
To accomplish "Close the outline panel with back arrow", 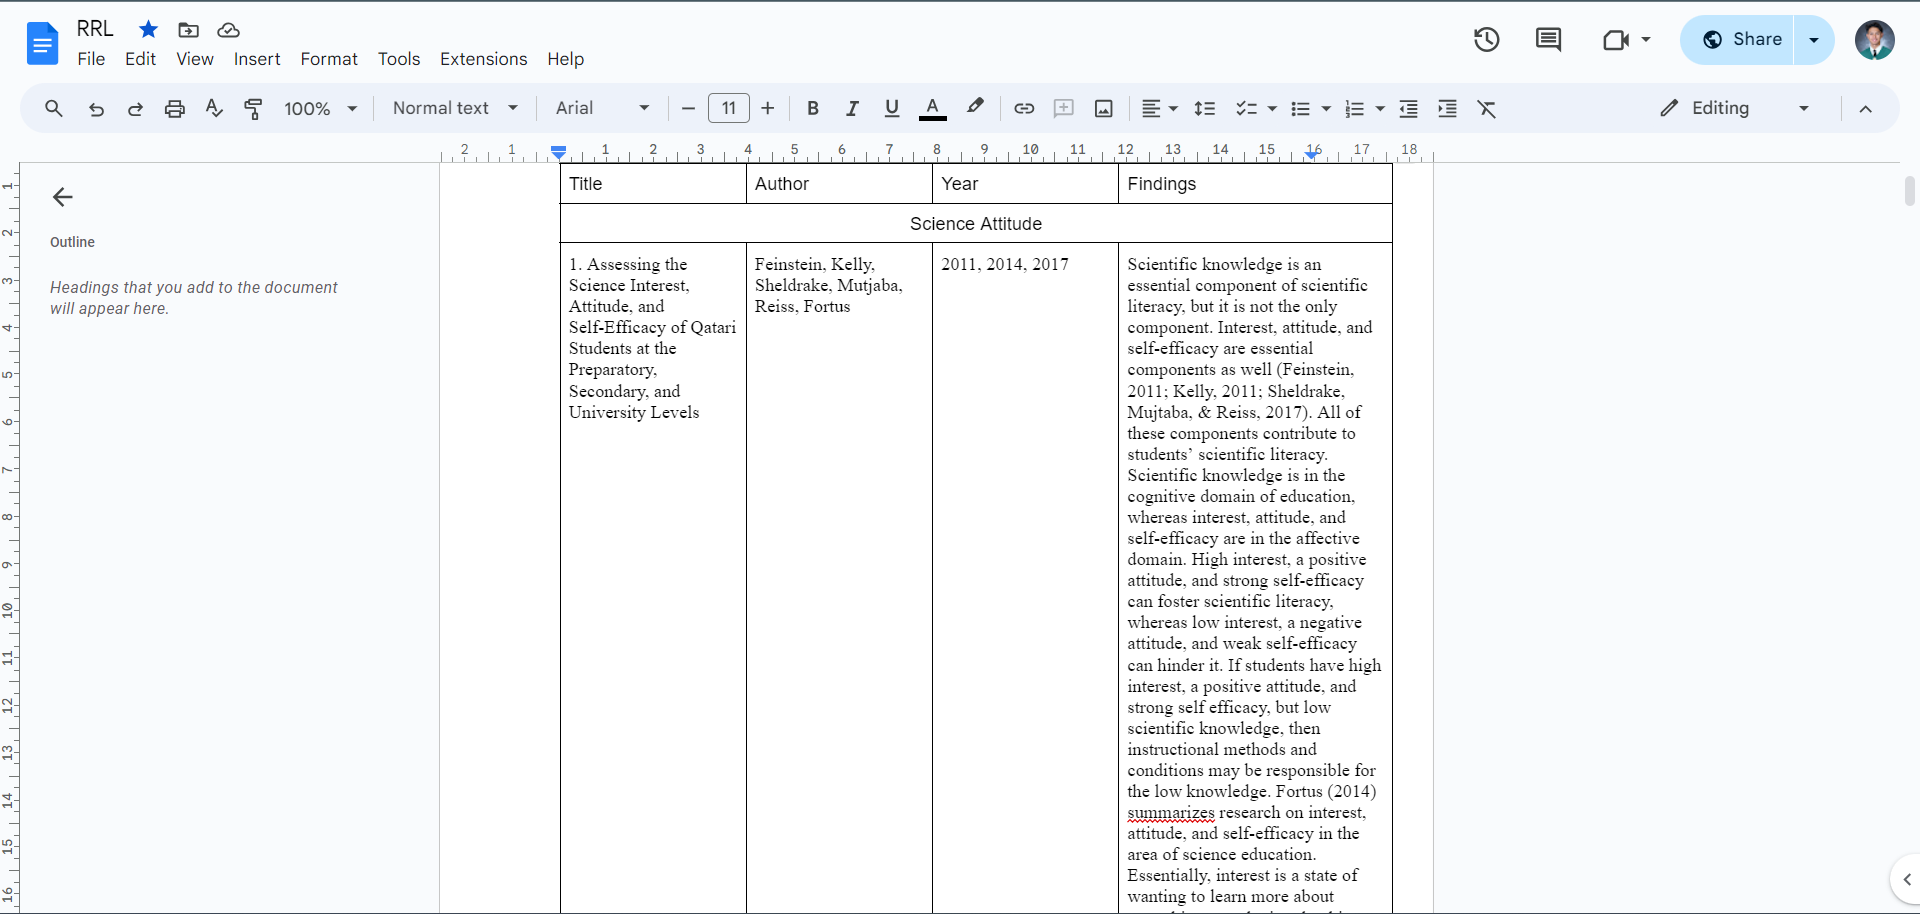I will (63, 197).
